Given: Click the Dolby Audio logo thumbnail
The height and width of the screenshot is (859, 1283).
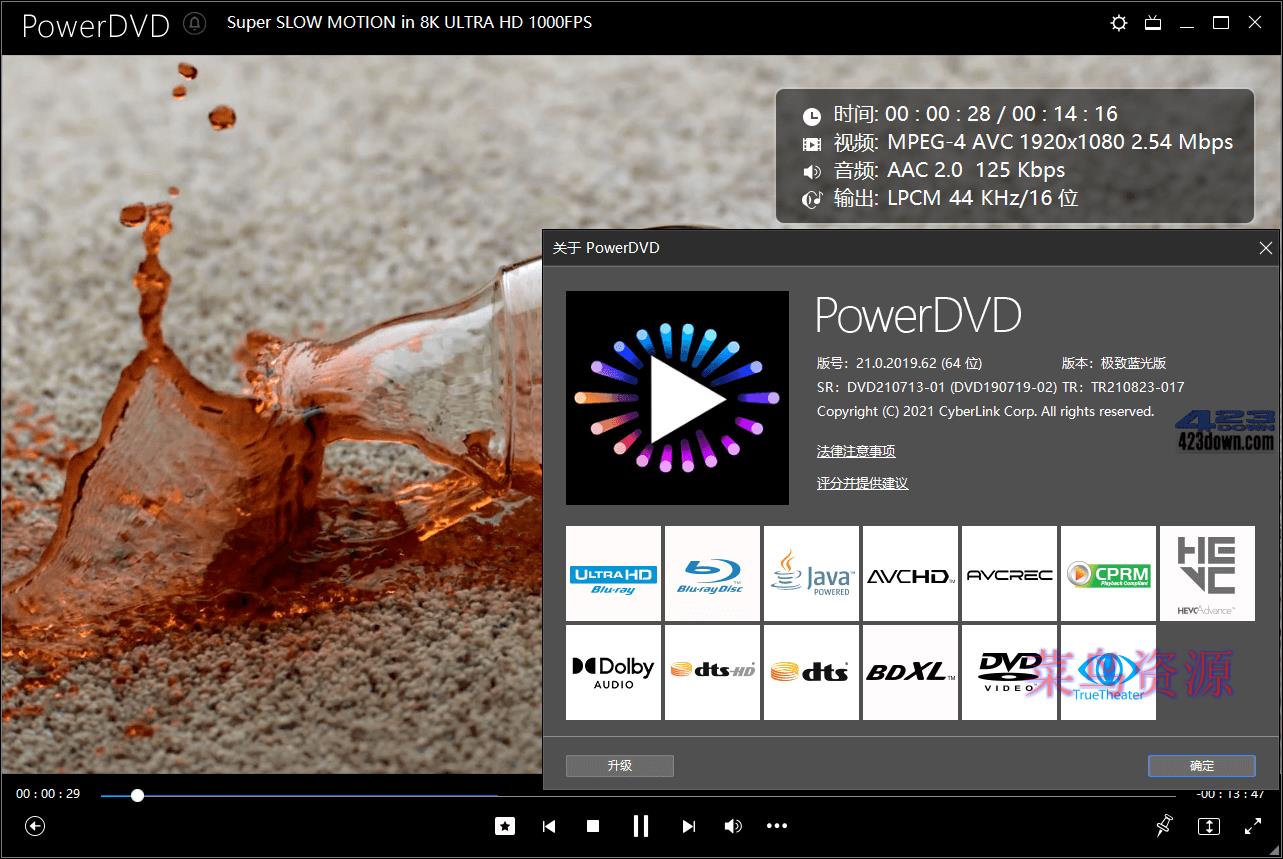Looking at the screenshot, I should coord(613,672).
